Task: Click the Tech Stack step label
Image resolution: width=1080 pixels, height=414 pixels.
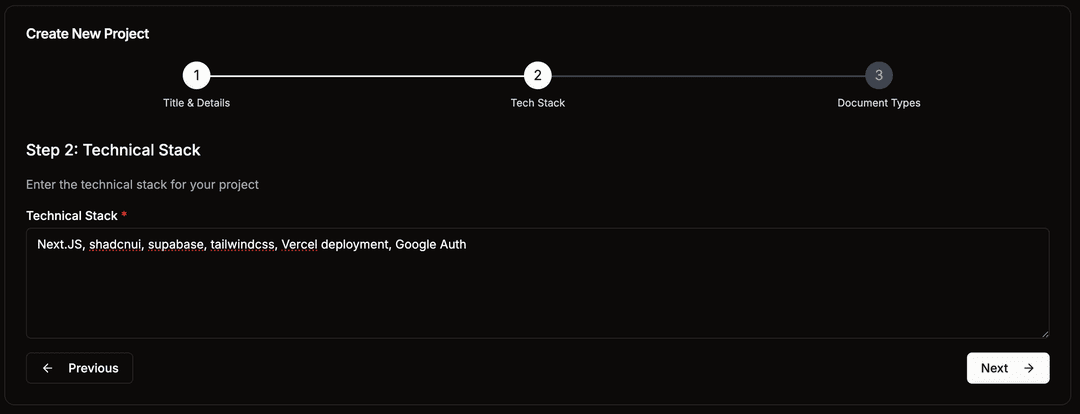Action: (537, 103)
